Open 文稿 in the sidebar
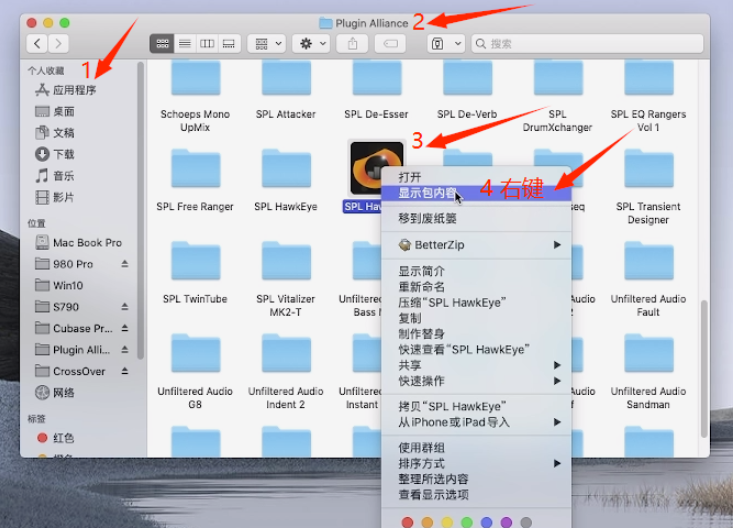This screenshot has height=528, width=733. [55, 133]
